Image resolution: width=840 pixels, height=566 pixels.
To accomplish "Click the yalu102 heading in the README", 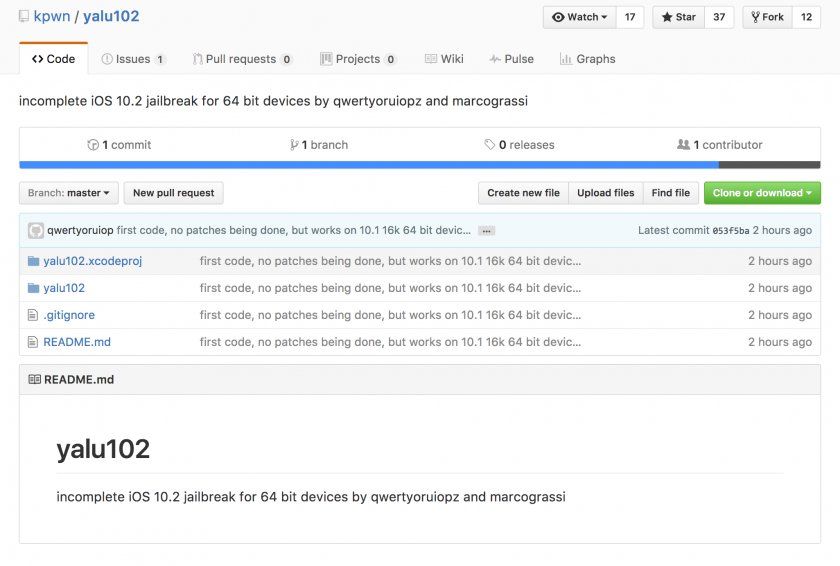I will pyautogui.click(x=103, y=449).
